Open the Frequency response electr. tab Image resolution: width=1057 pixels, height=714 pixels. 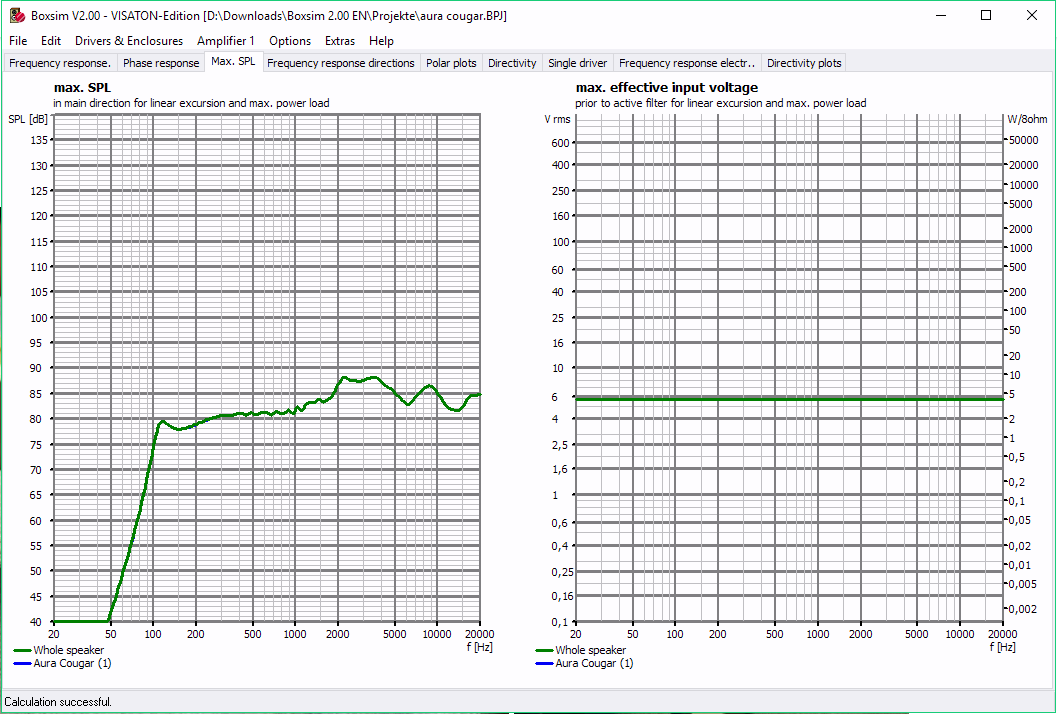point(687,62)
